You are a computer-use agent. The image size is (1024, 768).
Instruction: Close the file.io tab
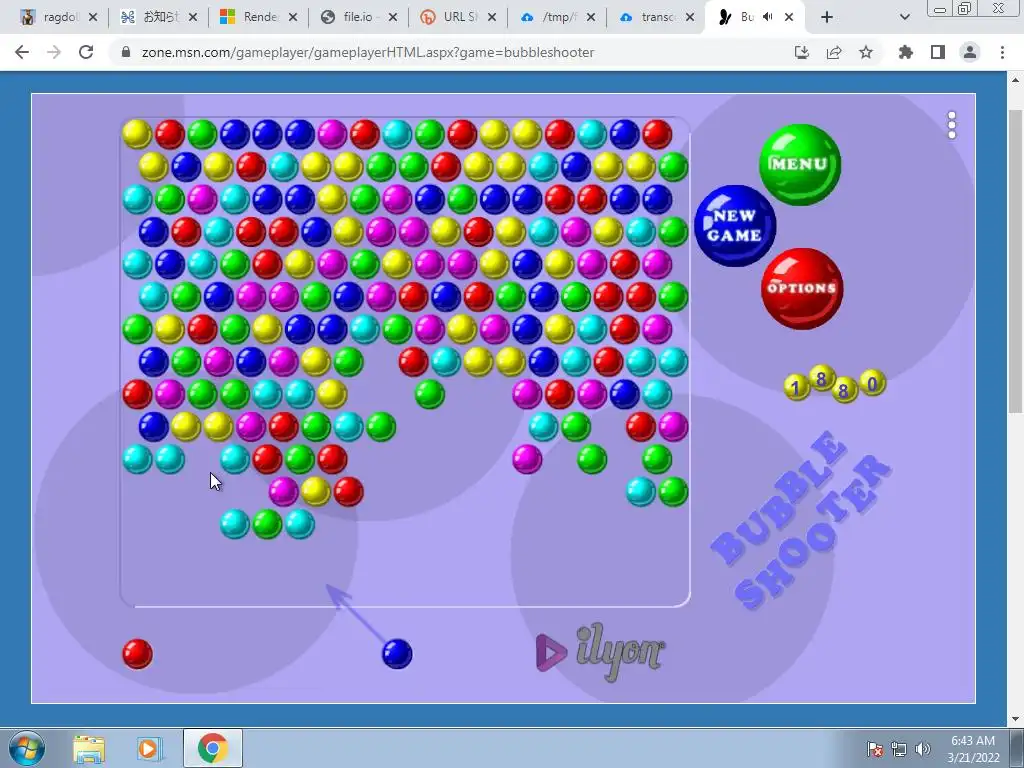click(x=392, y=17)
